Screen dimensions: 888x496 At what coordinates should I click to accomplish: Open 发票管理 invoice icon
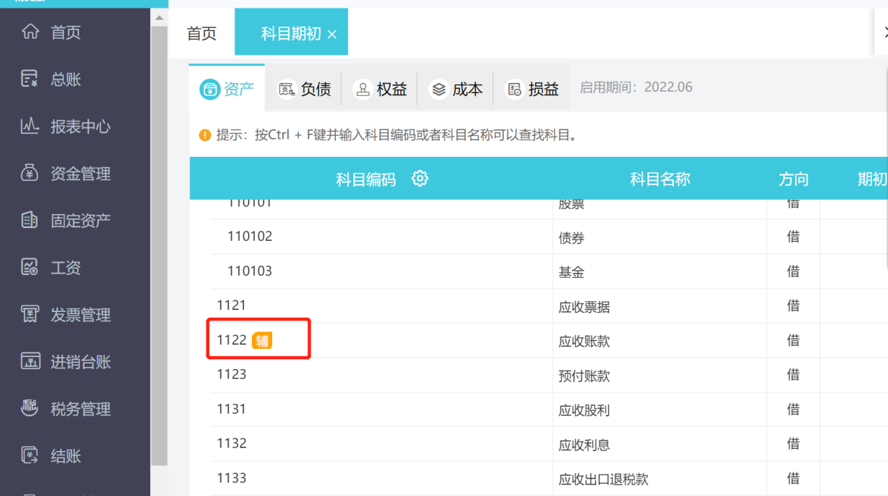tap(30, 315)
